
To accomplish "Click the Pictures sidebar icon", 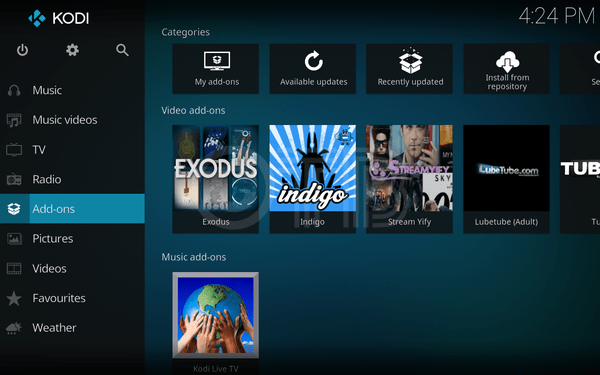I will (14, 238).
